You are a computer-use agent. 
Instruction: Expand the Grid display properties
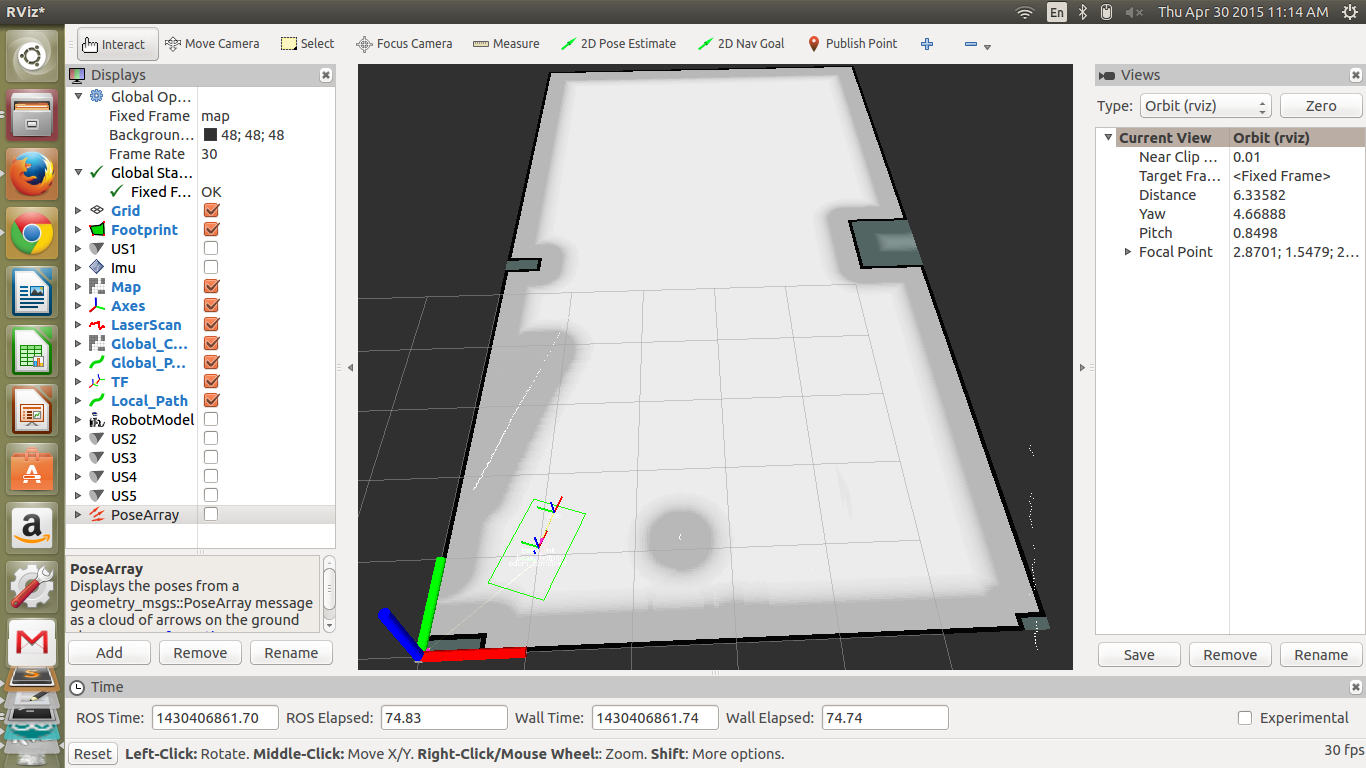tap(79, 211)
